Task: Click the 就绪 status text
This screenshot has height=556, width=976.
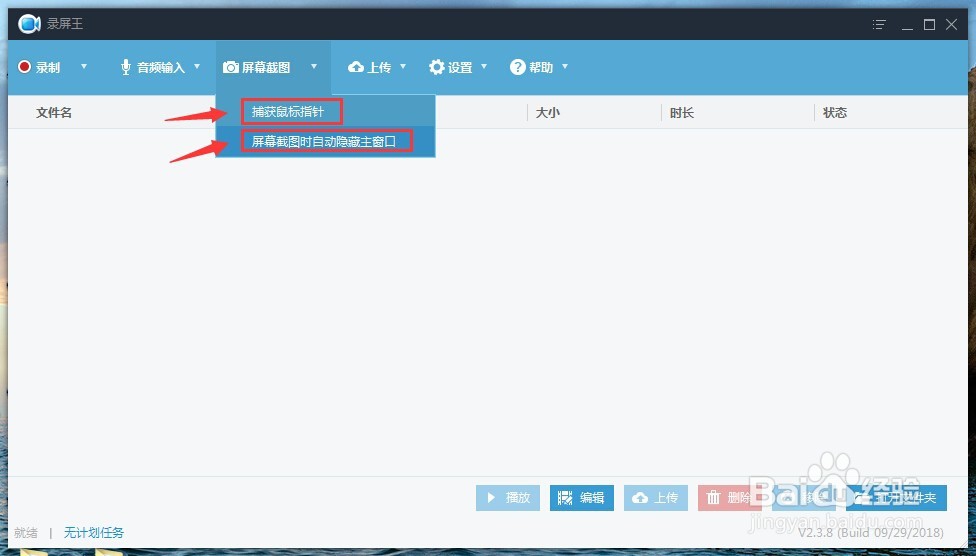Action: (x=26, y=533)
